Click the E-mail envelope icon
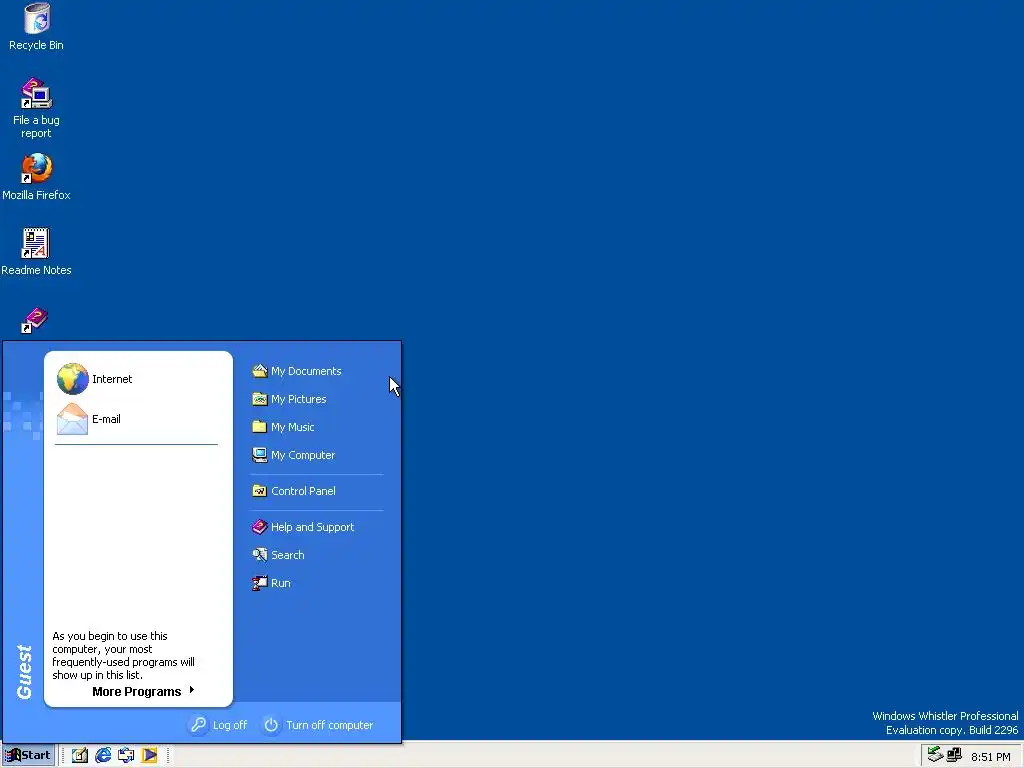1024x768 pixels. (x=72, y=419)
